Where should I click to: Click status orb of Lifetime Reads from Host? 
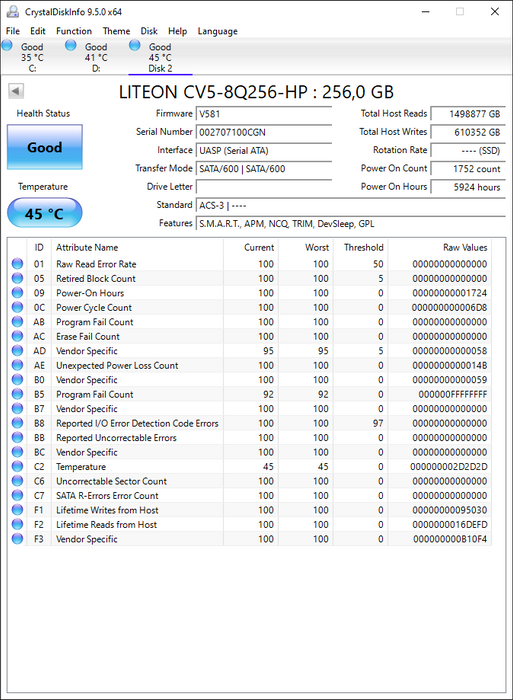tap(17, 525)
